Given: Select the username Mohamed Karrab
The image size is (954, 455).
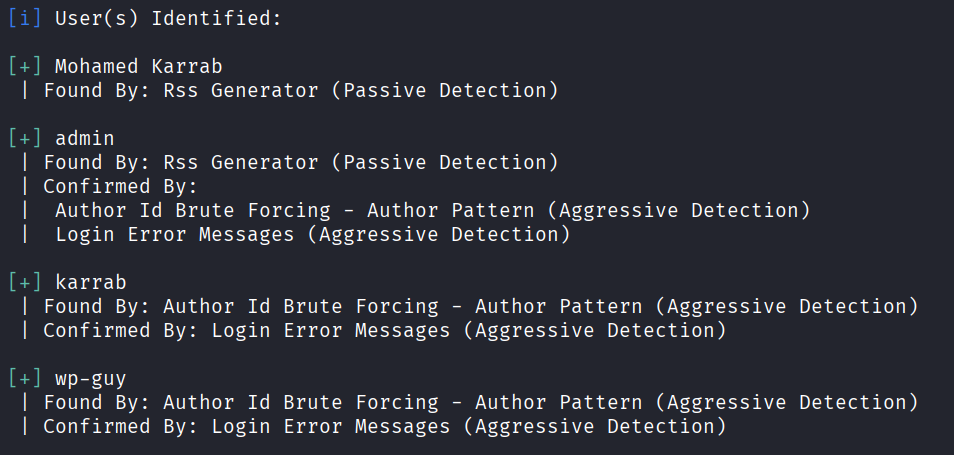Looking at the screenshot, I should click(x=138, y=66).
